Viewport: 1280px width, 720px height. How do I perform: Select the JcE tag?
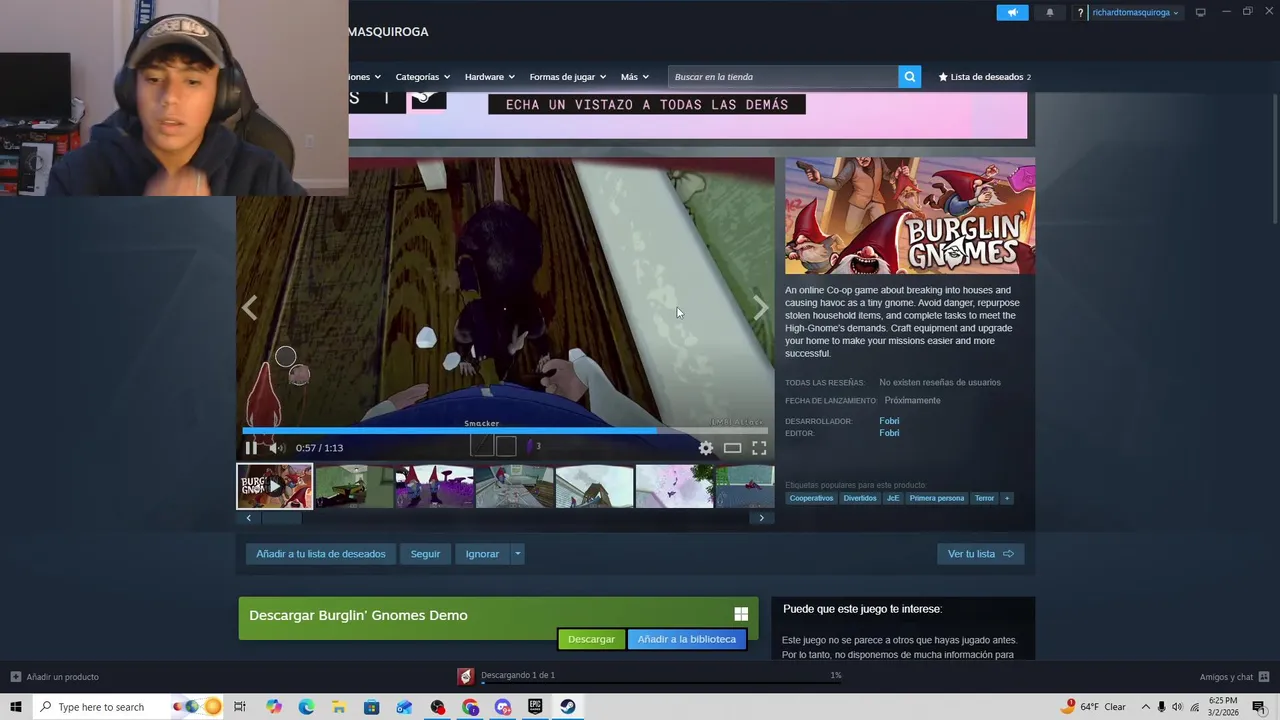893,498
